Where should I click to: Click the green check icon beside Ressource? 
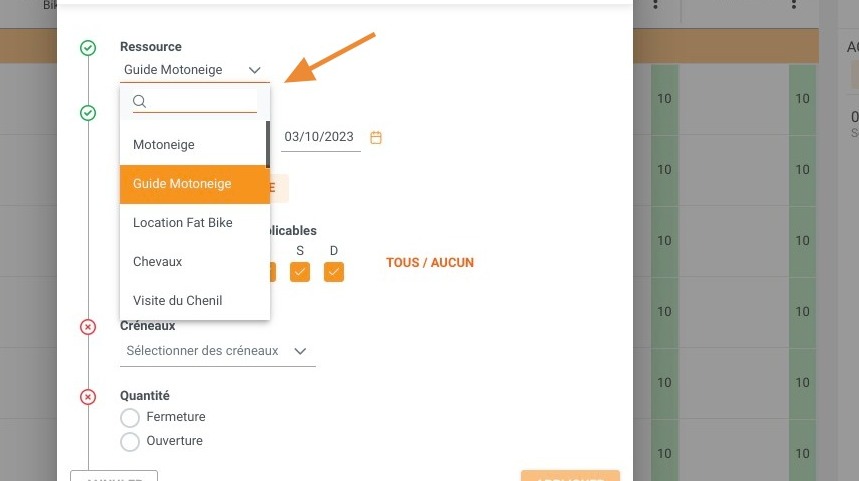tap(88, 48)
